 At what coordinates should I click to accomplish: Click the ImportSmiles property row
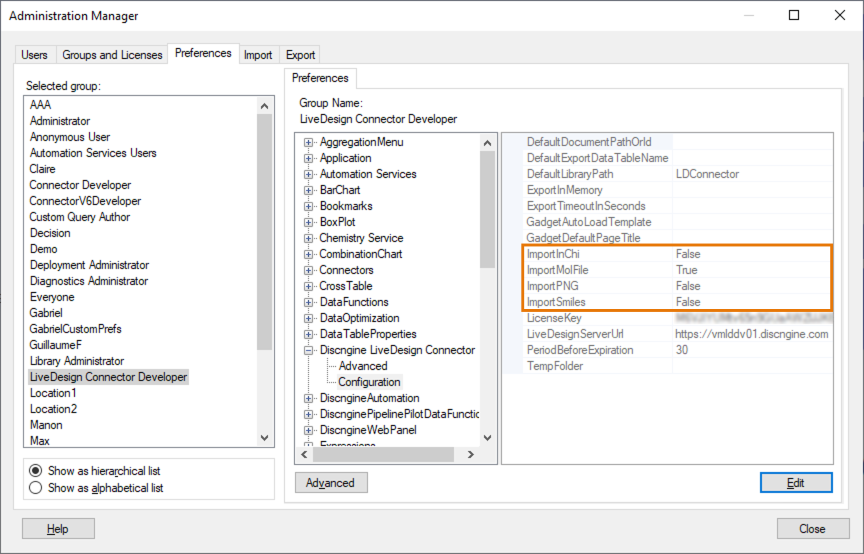[x=678, y=302]
